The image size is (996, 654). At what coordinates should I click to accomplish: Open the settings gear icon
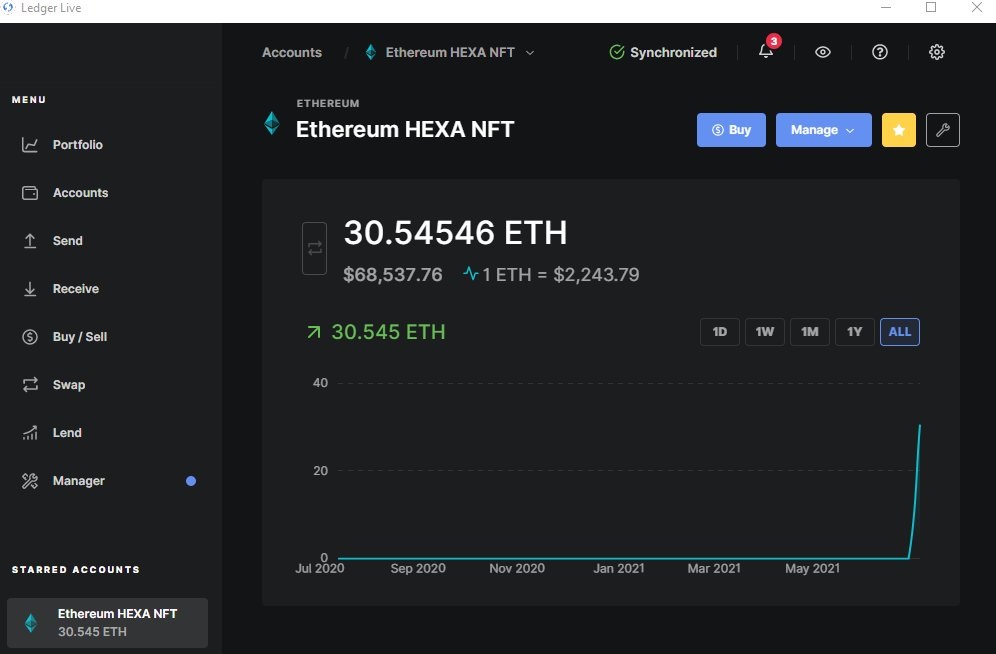pyautogui.click(x=937, y=52)
